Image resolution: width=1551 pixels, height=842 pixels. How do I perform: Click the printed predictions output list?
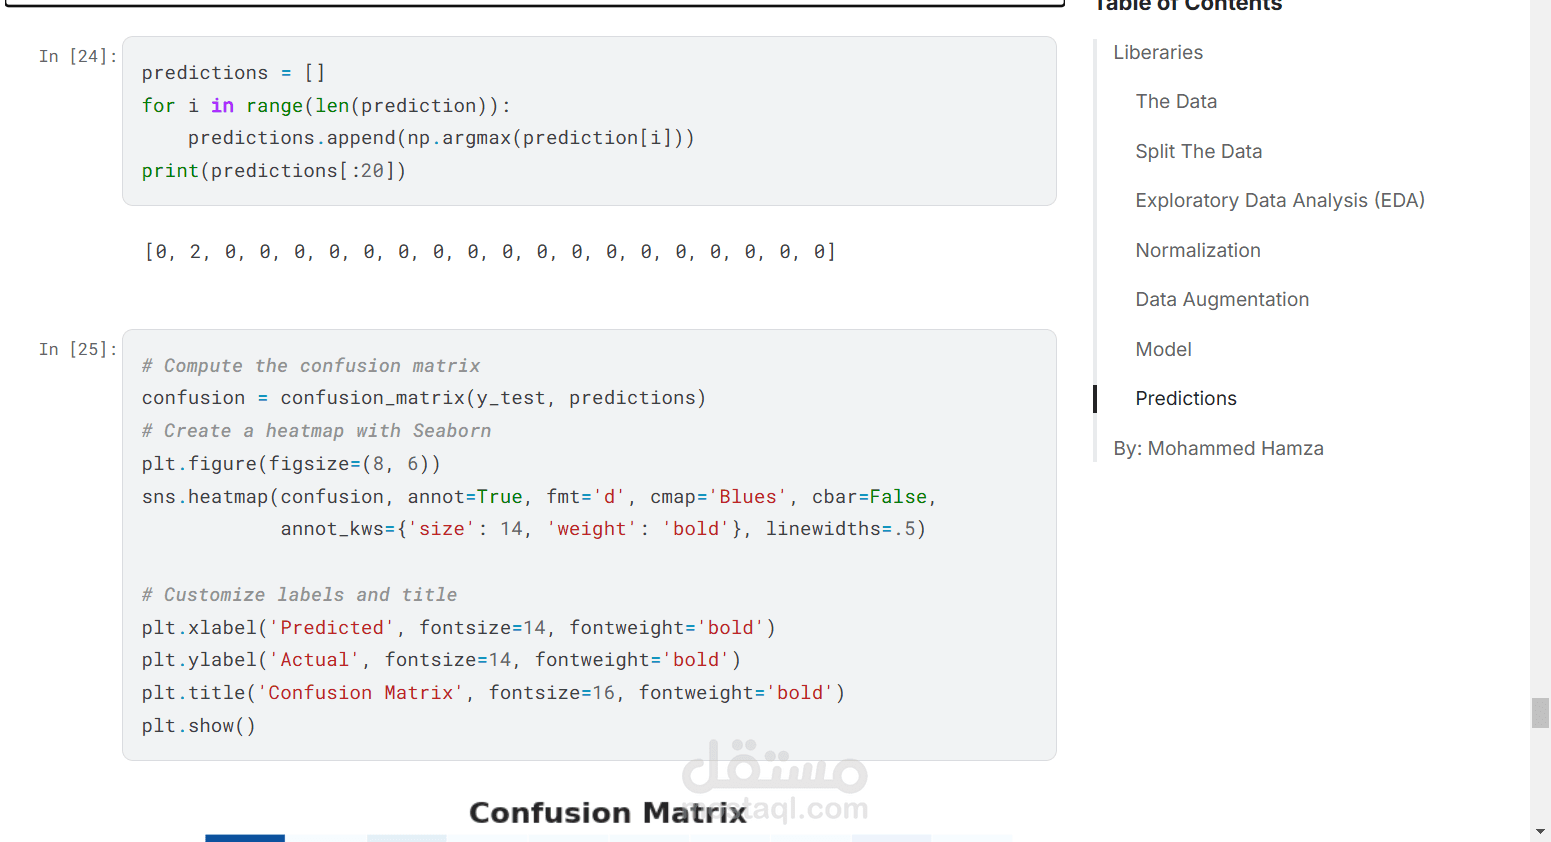point(490,252)
